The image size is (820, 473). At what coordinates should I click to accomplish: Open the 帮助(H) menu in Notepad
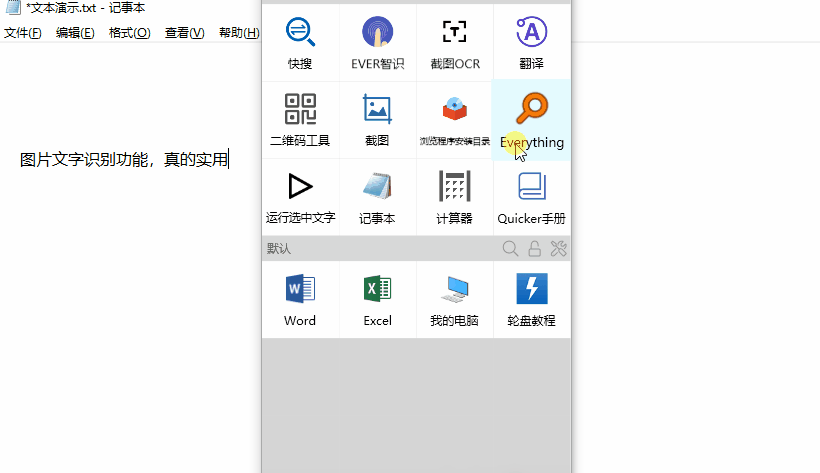click(239, 33)
